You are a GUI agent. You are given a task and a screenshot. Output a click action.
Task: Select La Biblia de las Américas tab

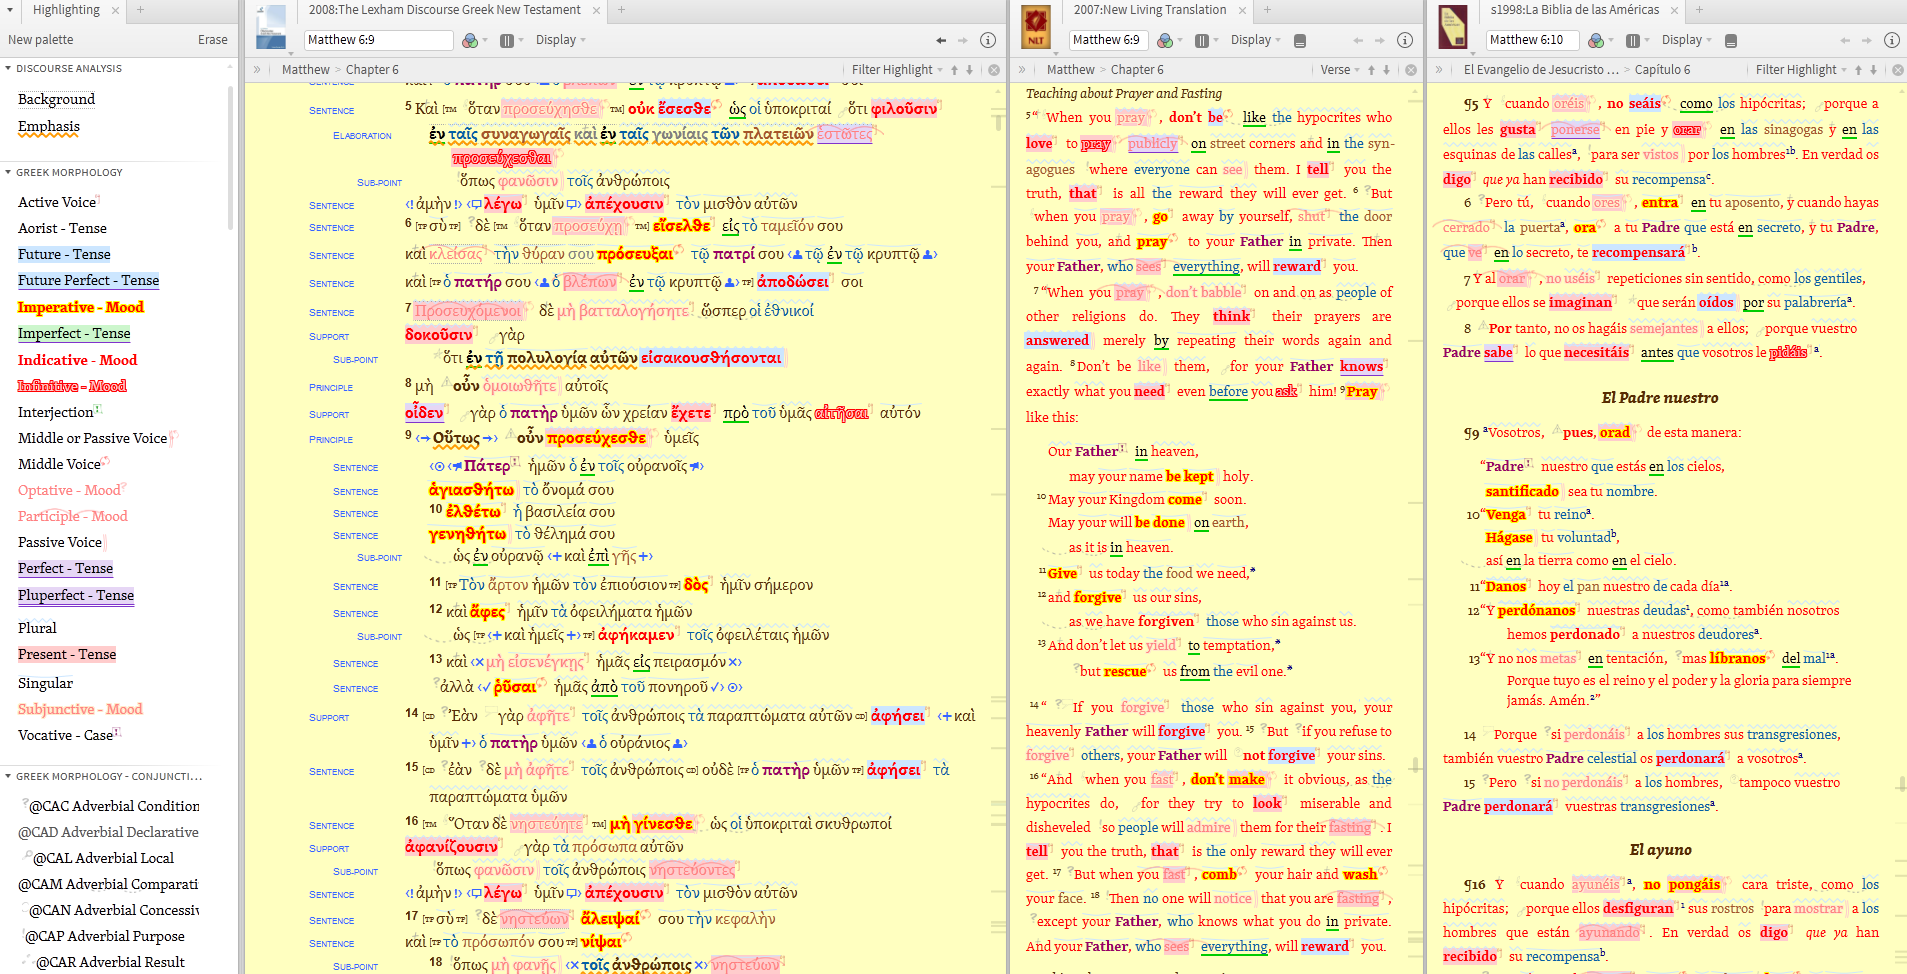1574,10
